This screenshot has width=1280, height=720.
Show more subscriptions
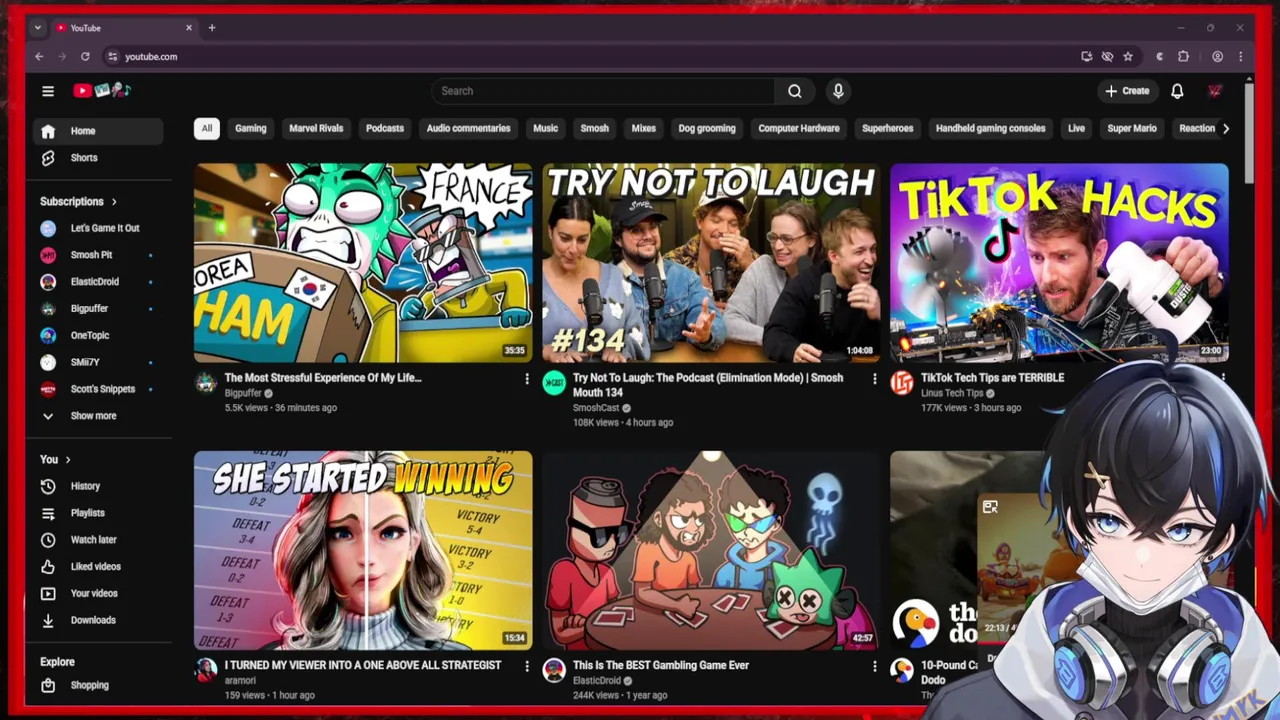point(97,416)
